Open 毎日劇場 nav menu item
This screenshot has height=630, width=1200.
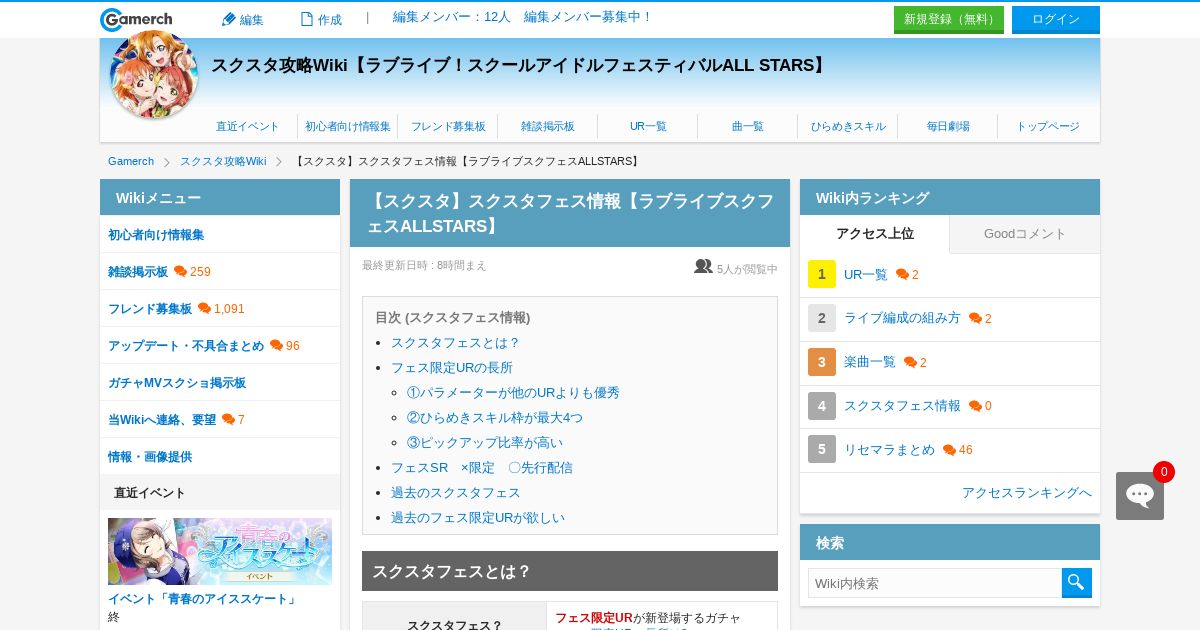tap(948, 126)
